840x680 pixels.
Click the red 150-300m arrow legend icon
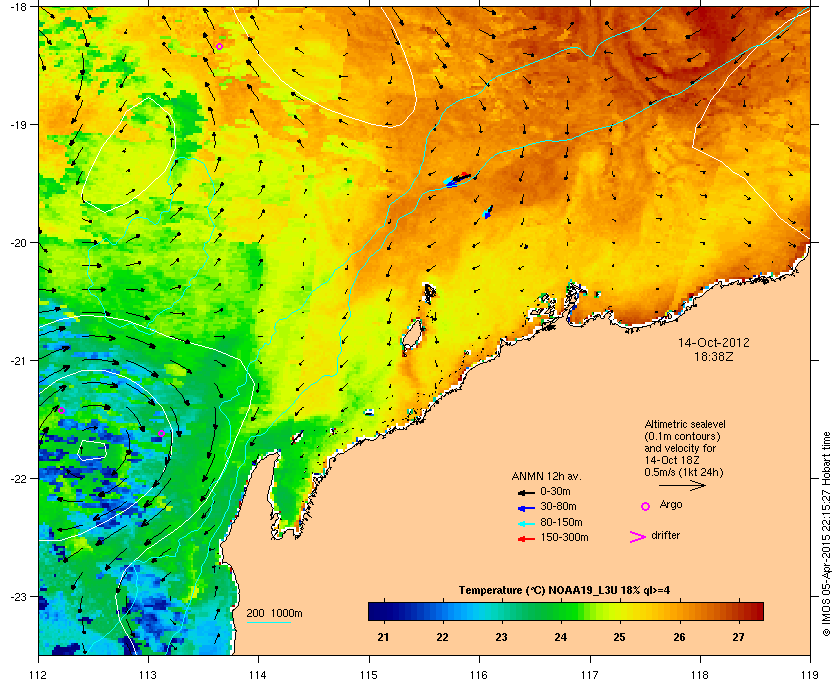[526, 539]
